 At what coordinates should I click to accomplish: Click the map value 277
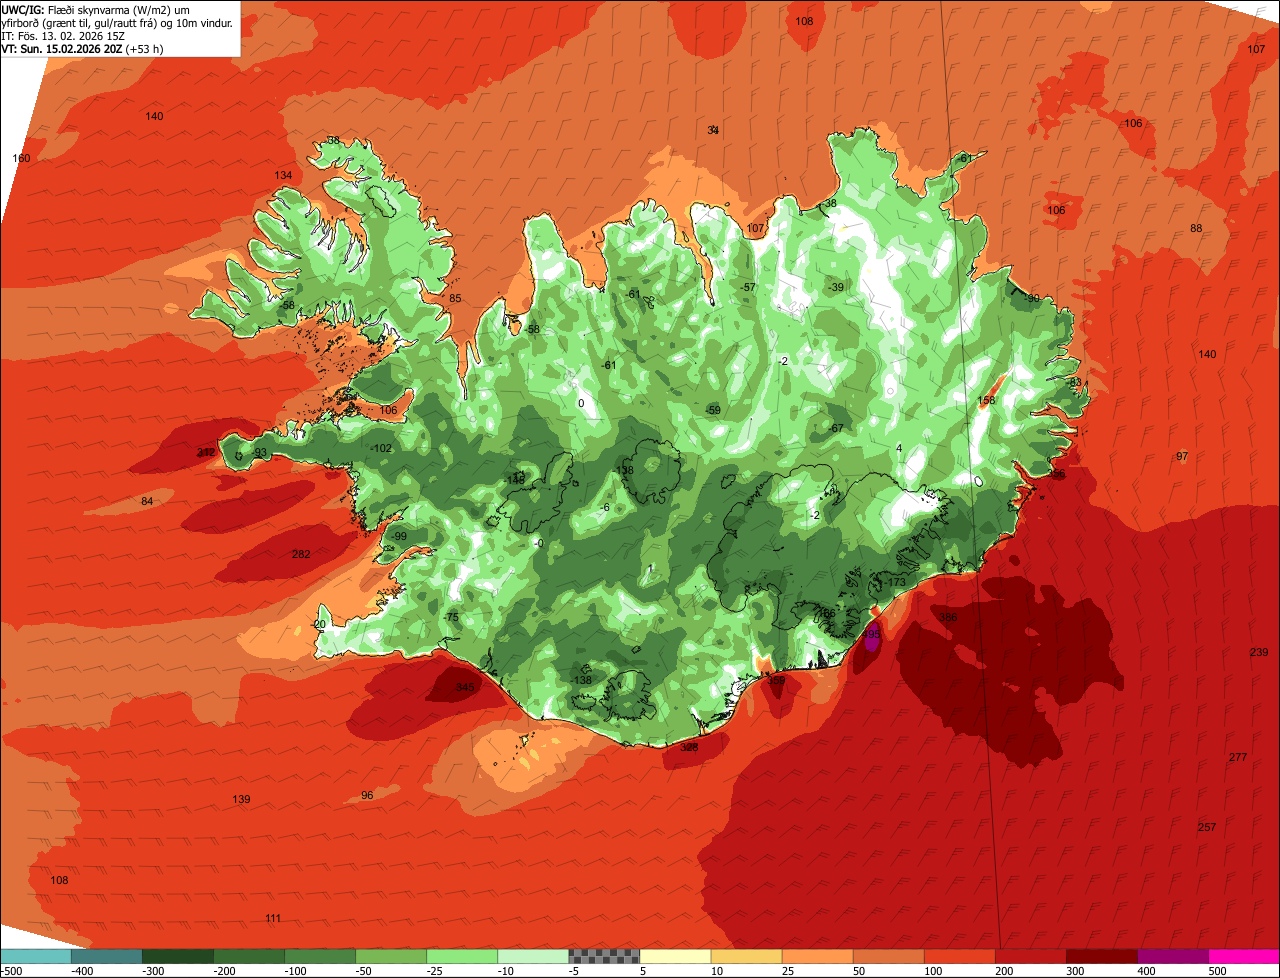pyautogui.click(x=1238, y=758)
